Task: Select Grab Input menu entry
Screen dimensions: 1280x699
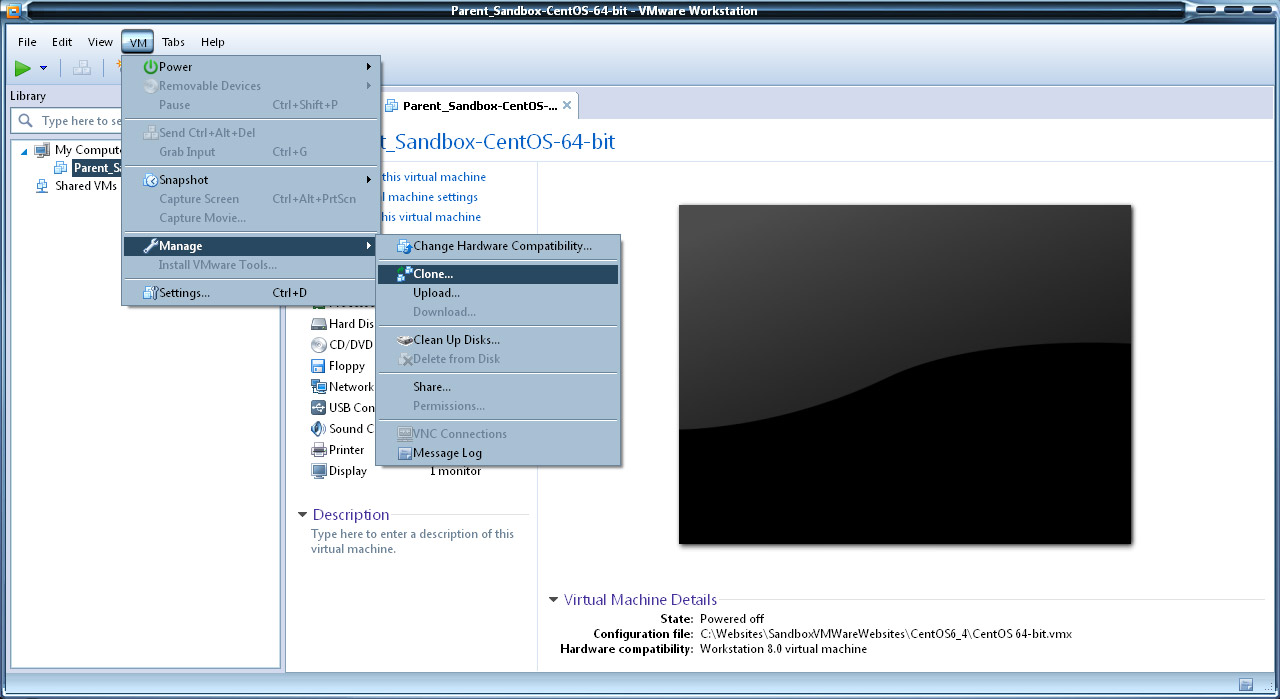Action: (251, 152)
